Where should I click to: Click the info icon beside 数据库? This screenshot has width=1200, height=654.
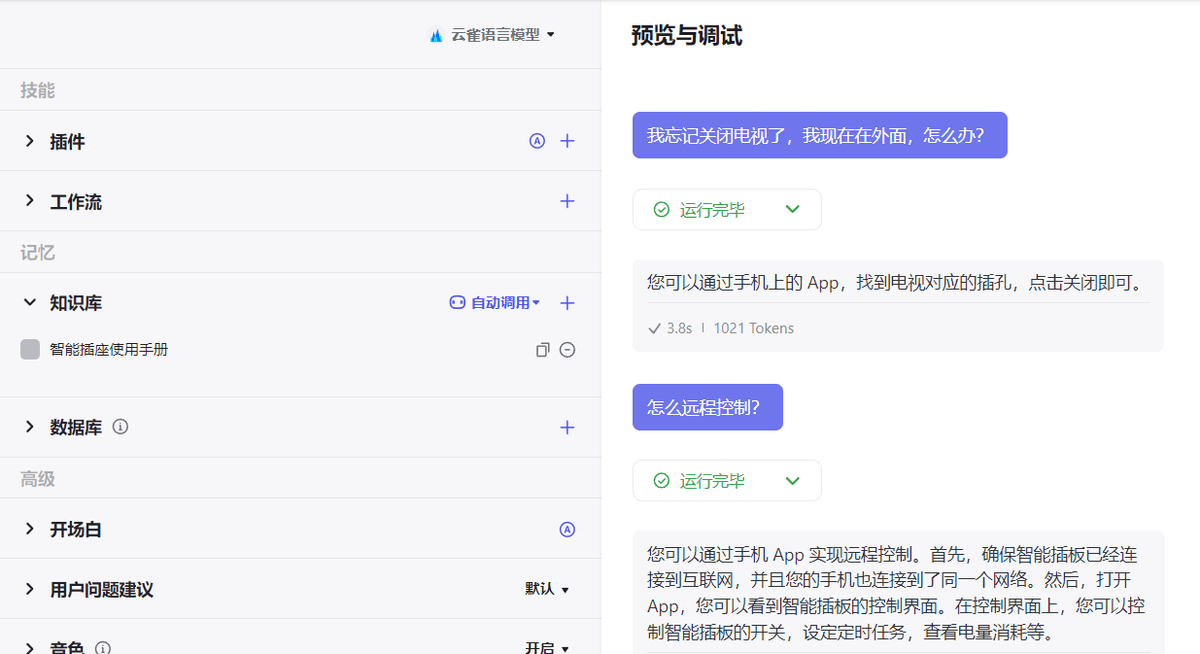point(121,427)
